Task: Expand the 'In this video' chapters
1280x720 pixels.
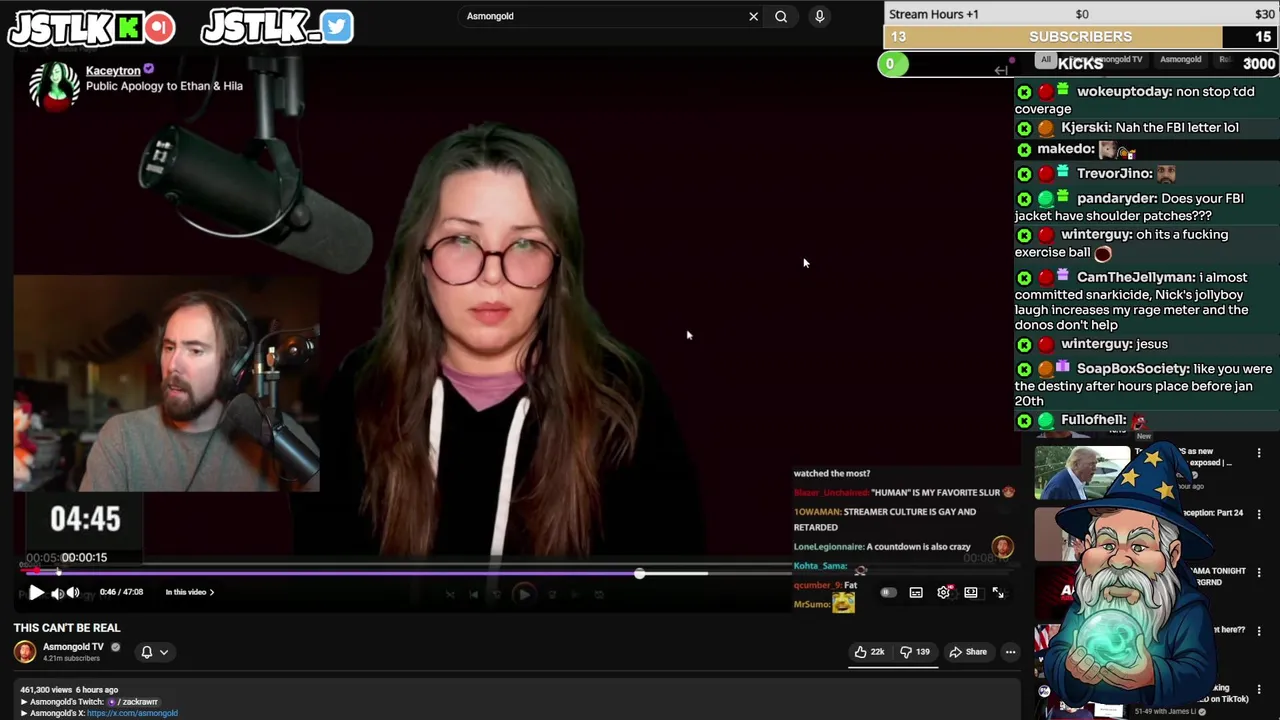Action: click(190, 592)
